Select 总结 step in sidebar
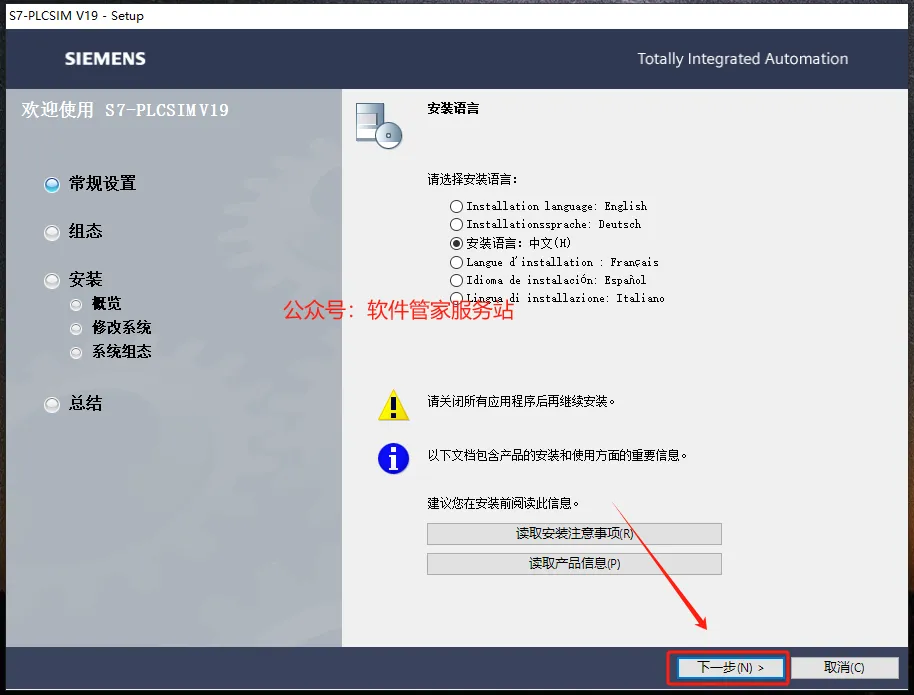The width and height of the screenshot is (914, 695). pos(73,403)
